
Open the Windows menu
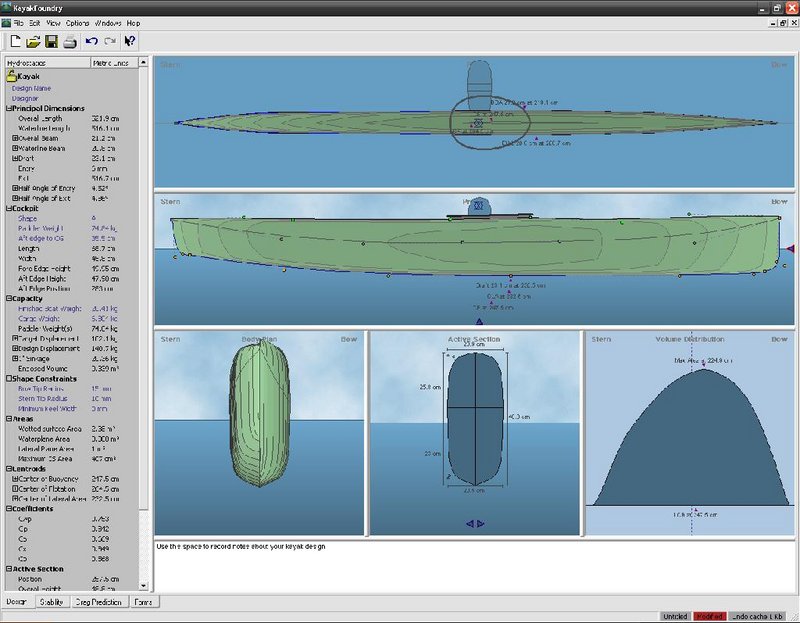pyautogui.click(x=108, y=23)
